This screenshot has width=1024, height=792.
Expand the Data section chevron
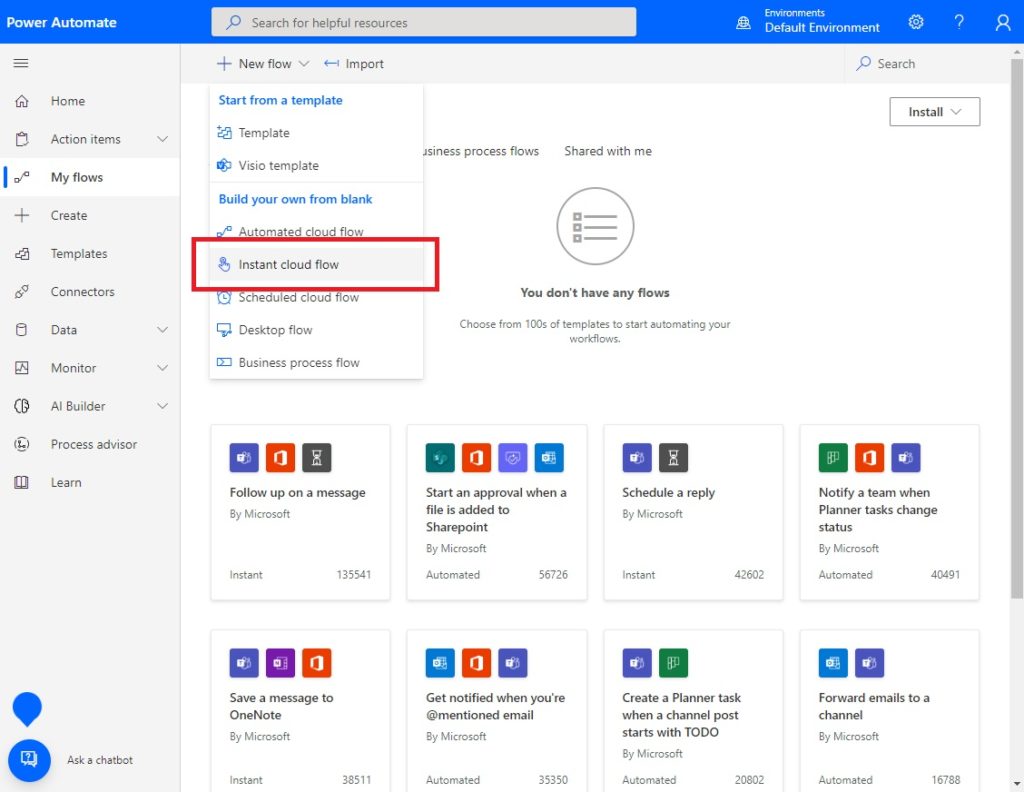pos(163,330)
